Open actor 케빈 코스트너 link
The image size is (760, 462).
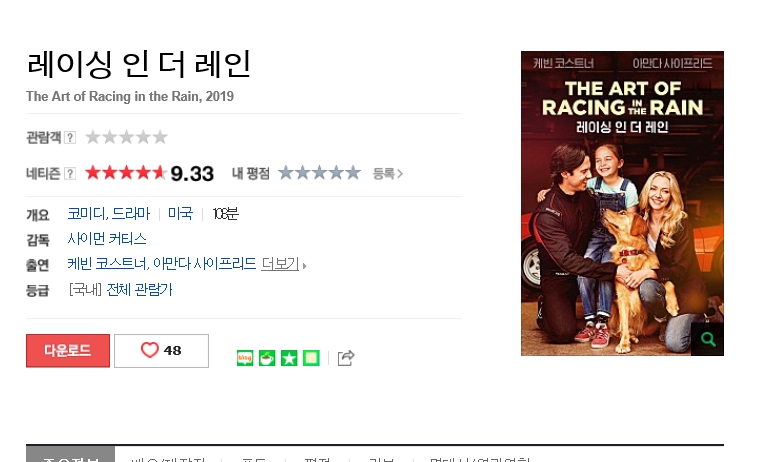[107, 264]
